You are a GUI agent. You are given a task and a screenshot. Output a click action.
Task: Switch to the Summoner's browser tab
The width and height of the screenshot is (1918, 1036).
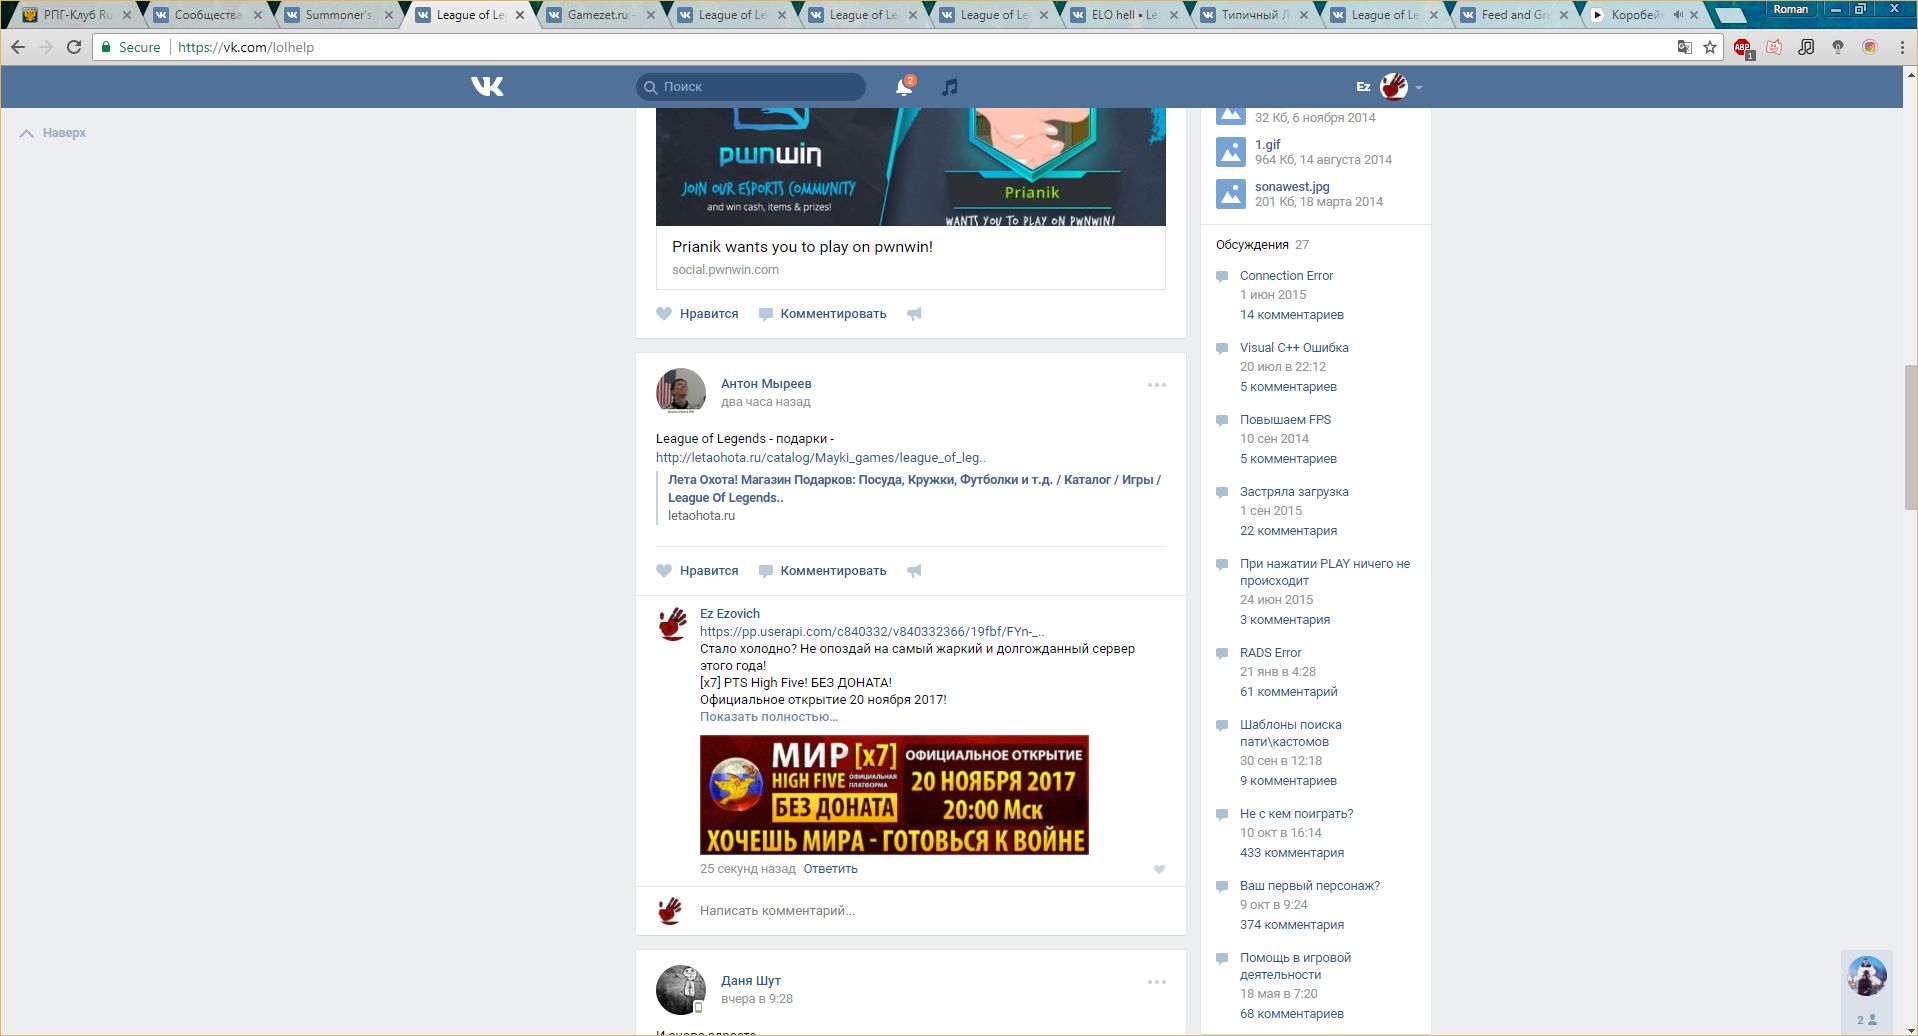coord(337,15)
